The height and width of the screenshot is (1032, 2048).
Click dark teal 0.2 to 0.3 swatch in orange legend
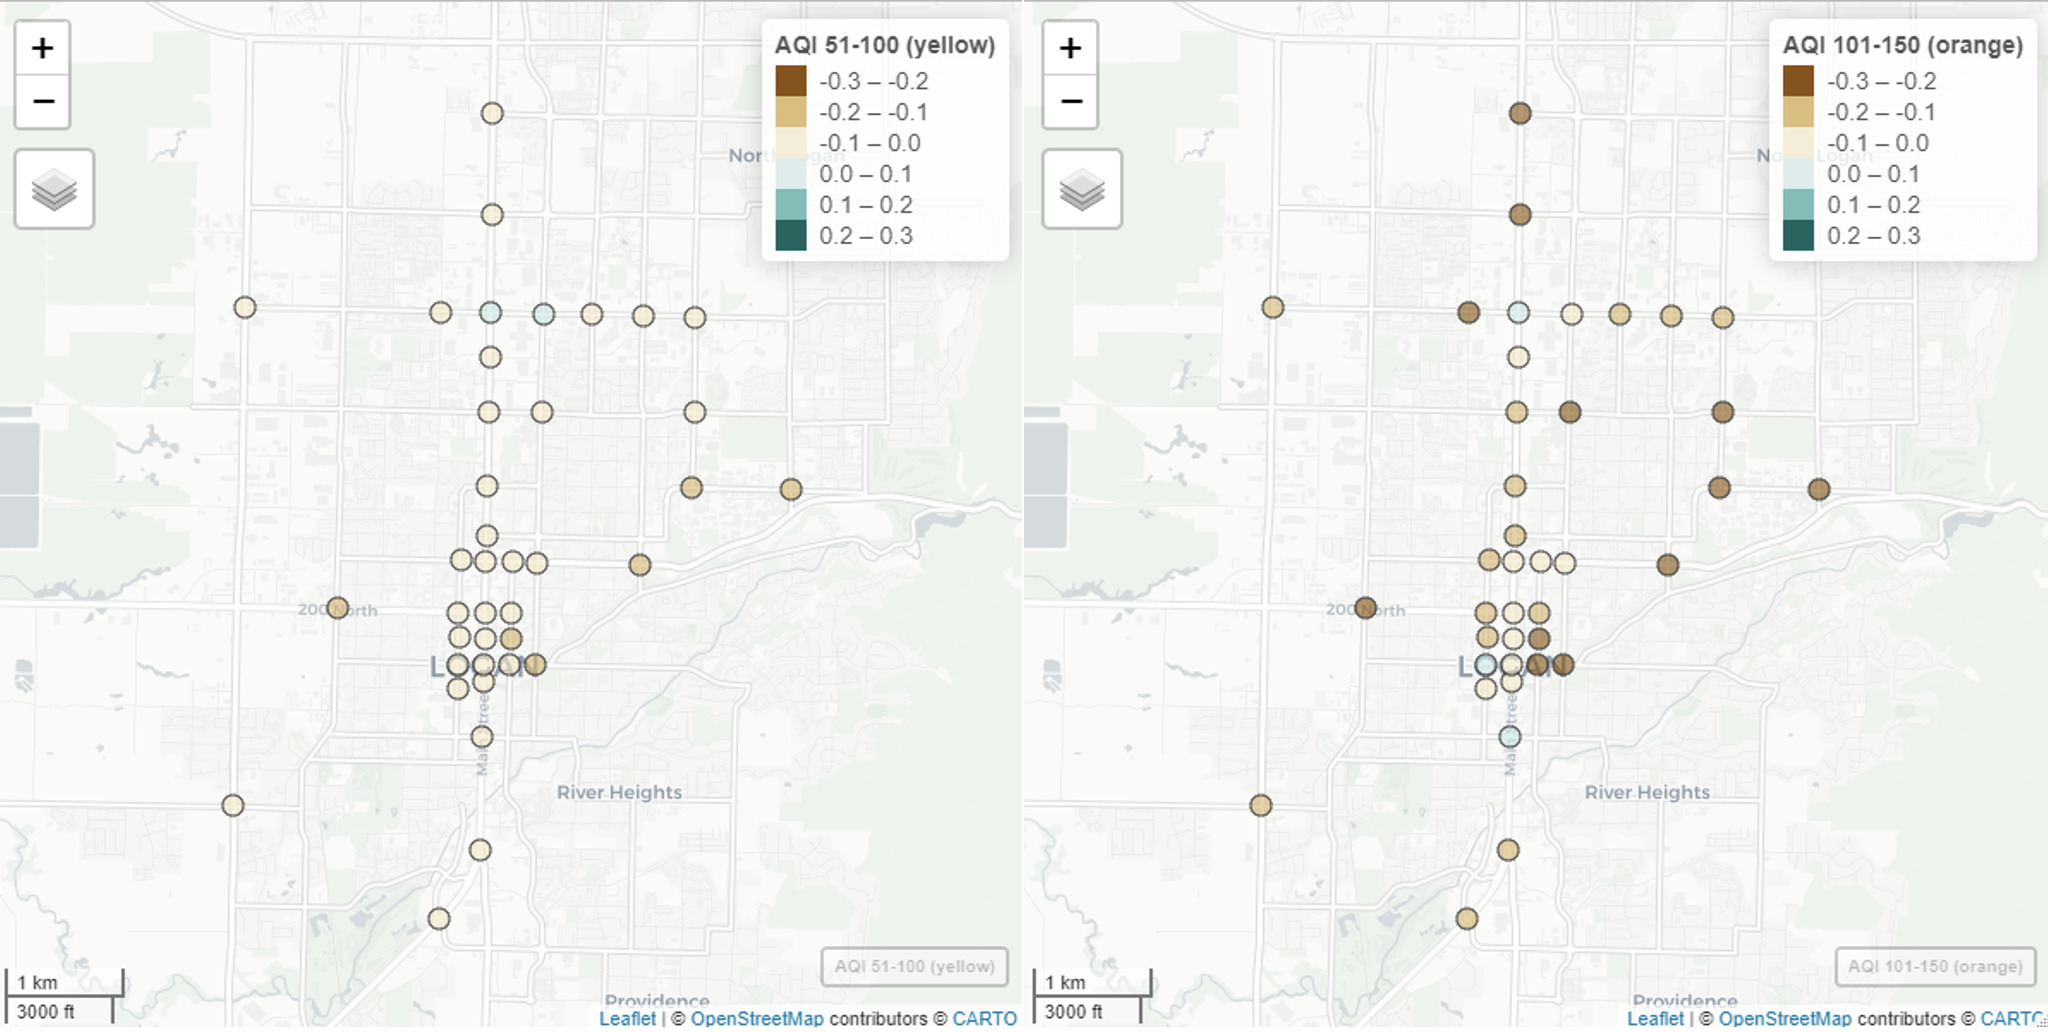tap(1798, 236)
